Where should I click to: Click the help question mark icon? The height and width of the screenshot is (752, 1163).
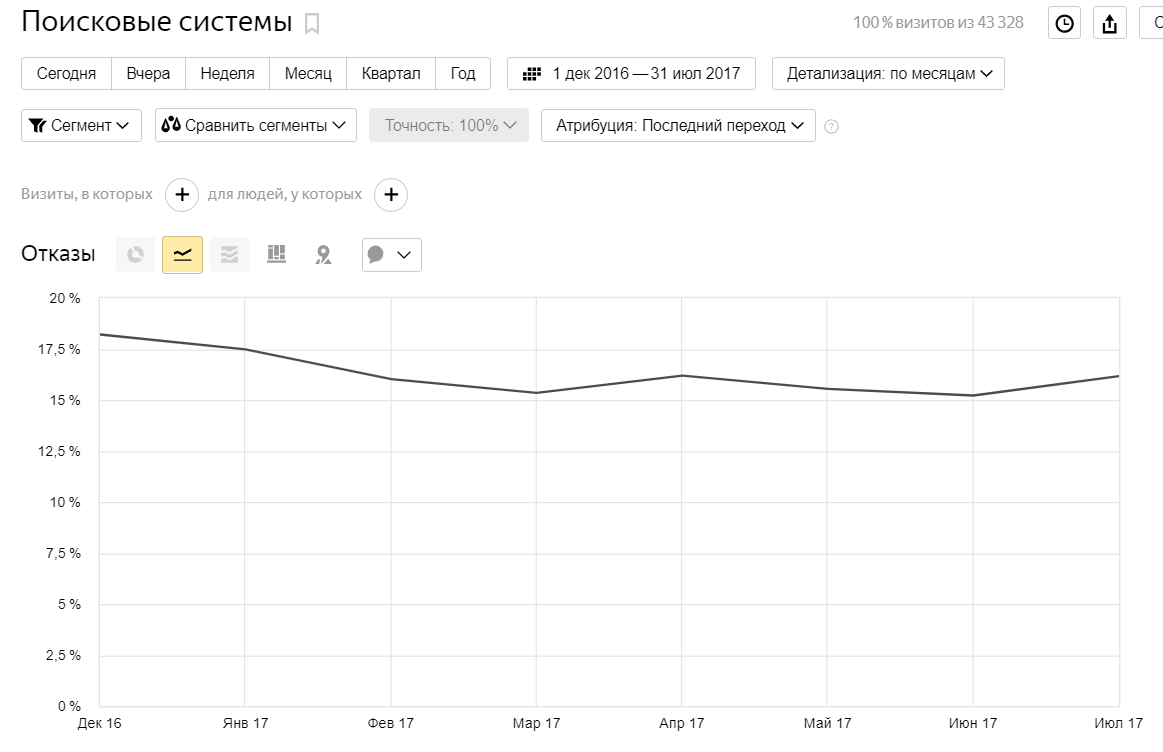tap(831, 126)
